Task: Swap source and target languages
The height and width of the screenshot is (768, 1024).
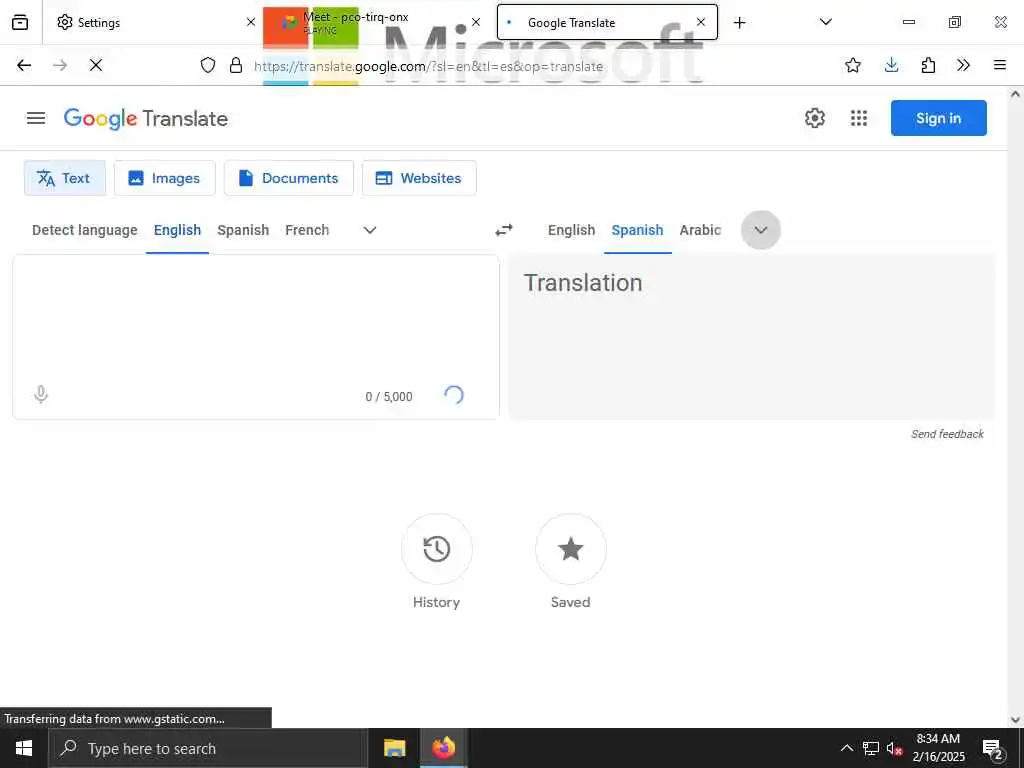Action: (x=504, y=230)
